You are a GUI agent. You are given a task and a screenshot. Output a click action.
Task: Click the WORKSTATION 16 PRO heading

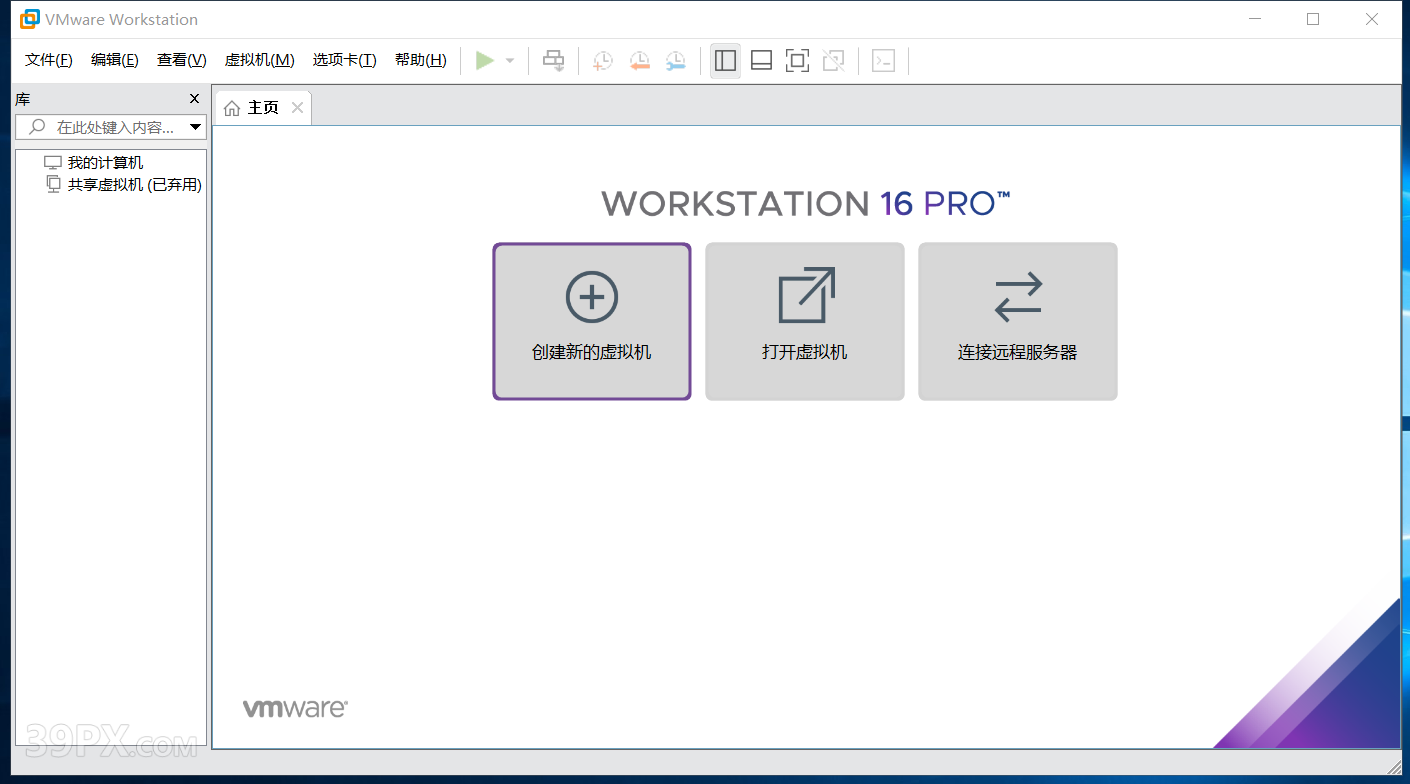806,204
